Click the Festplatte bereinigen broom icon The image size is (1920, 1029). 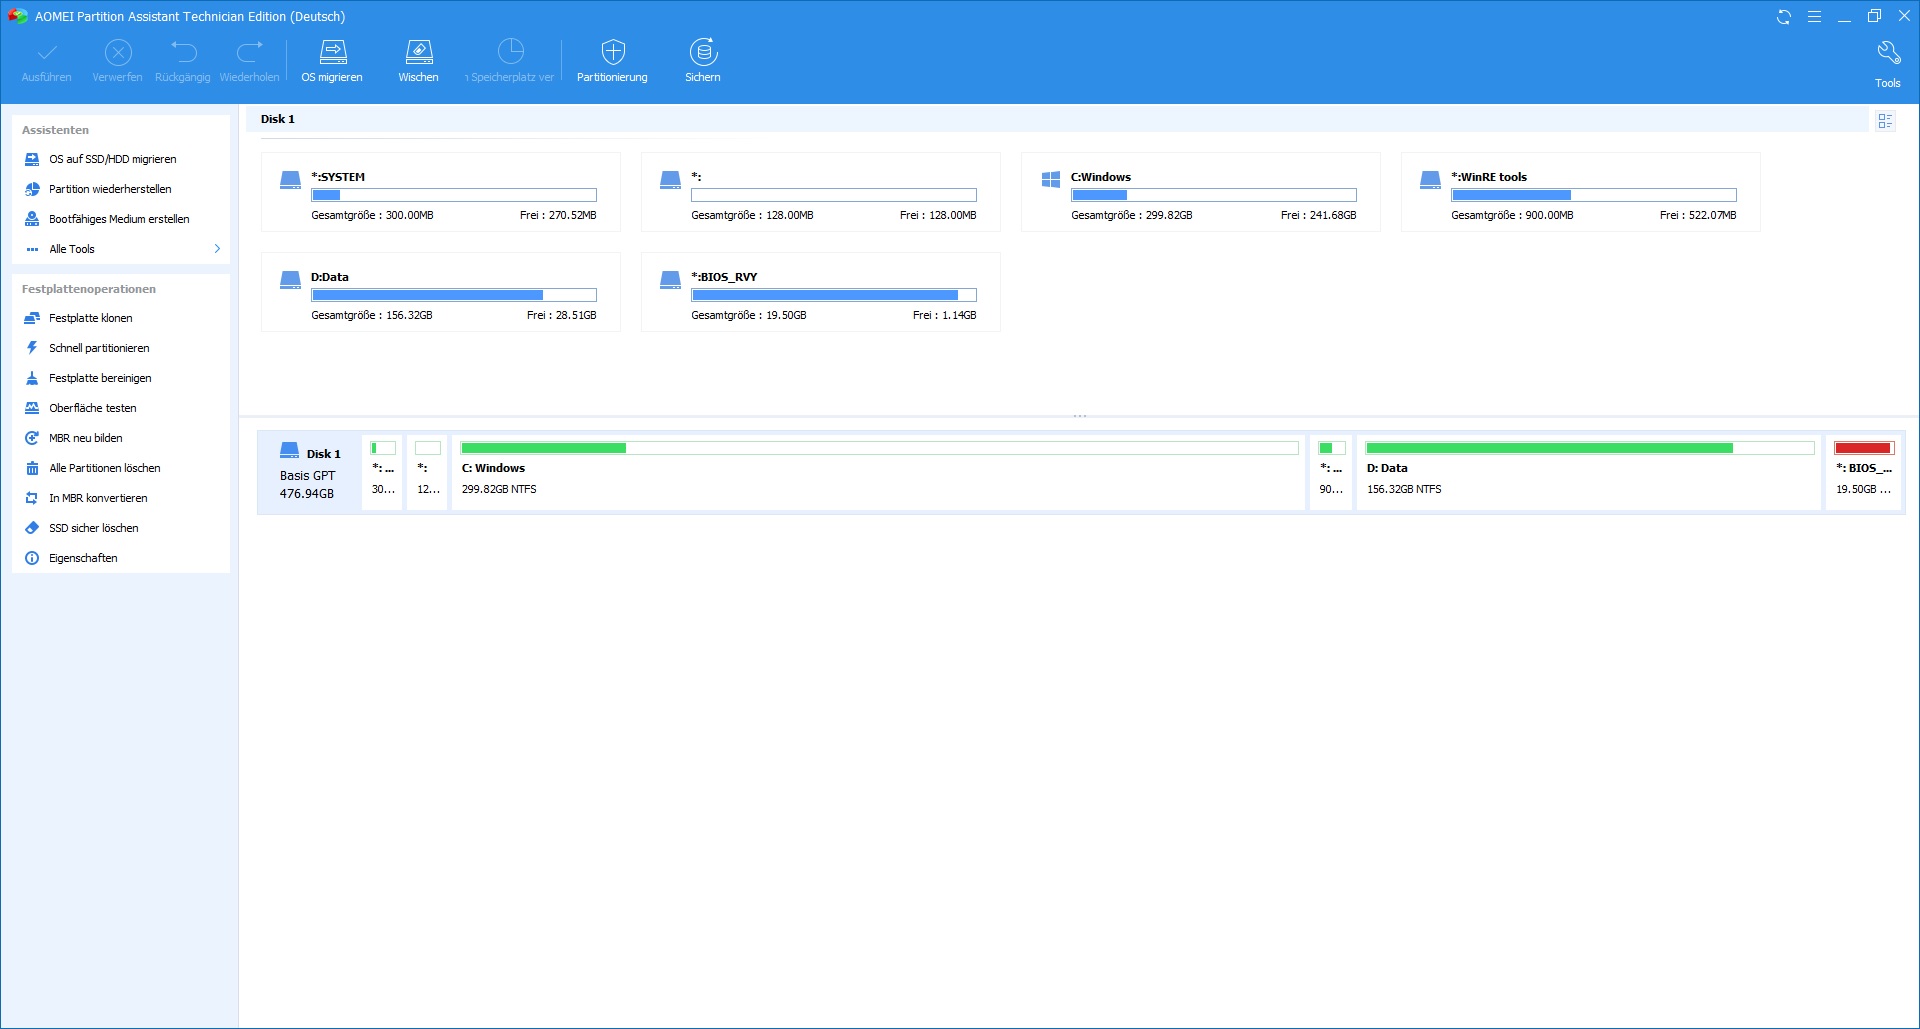[32, 378]
